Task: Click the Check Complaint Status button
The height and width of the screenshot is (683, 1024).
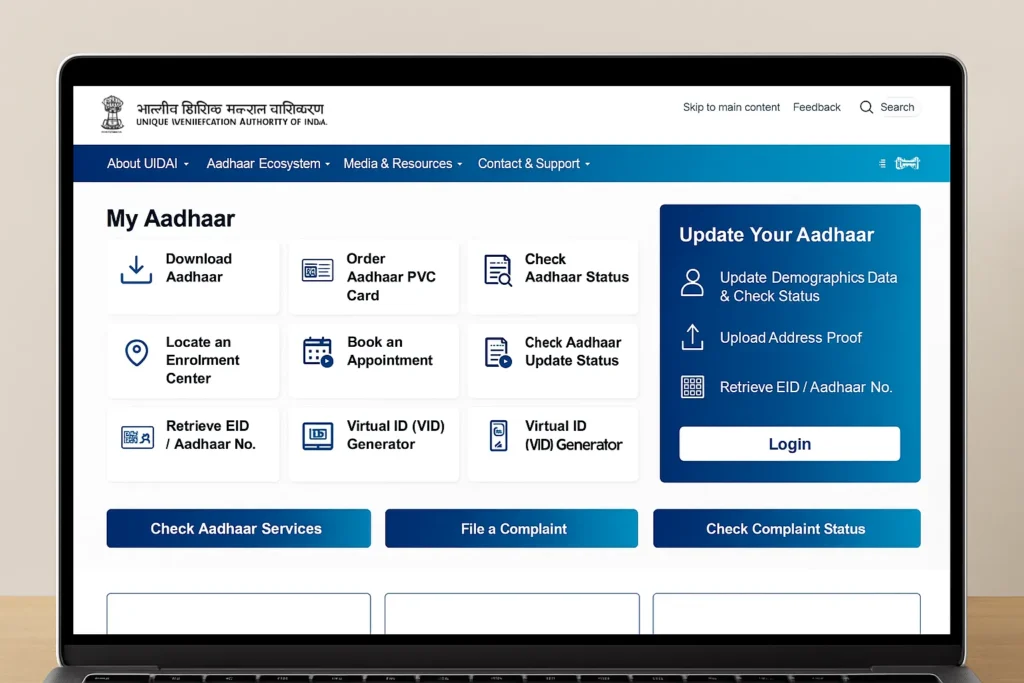Action: coord(786,528)
